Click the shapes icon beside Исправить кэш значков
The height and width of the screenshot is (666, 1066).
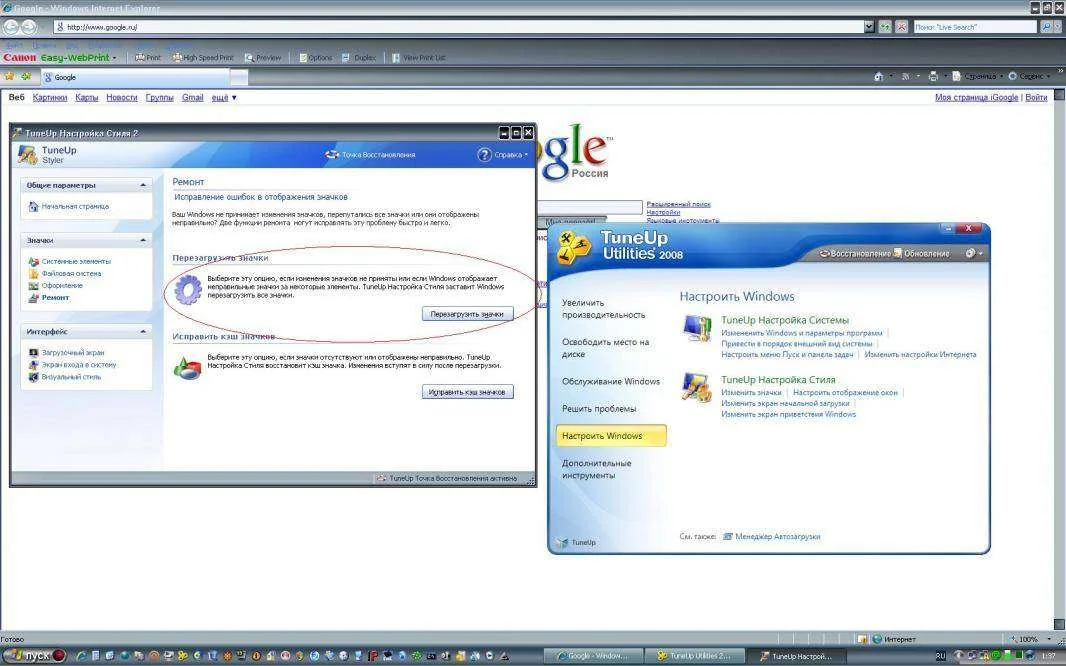pyautogui.click(x=188, y=368)
